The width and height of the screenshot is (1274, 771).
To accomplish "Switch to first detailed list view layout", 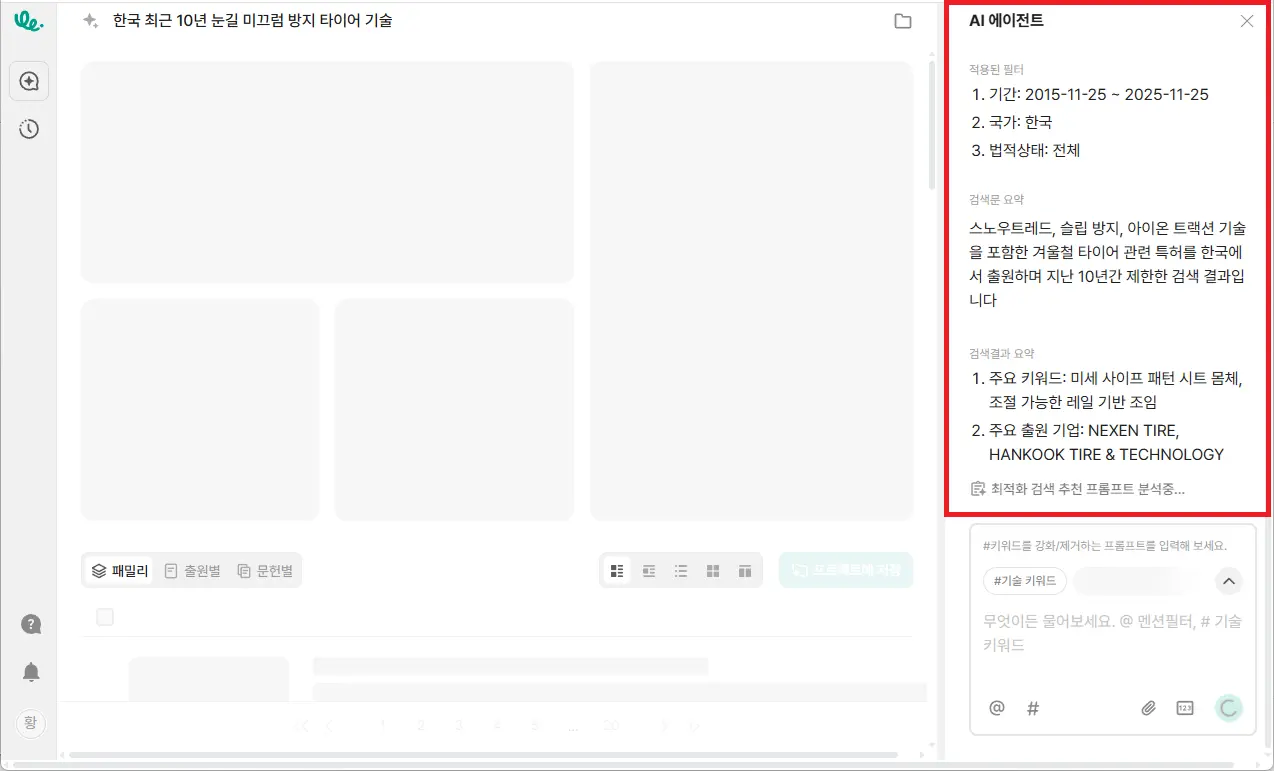I will tap(617, 571).
